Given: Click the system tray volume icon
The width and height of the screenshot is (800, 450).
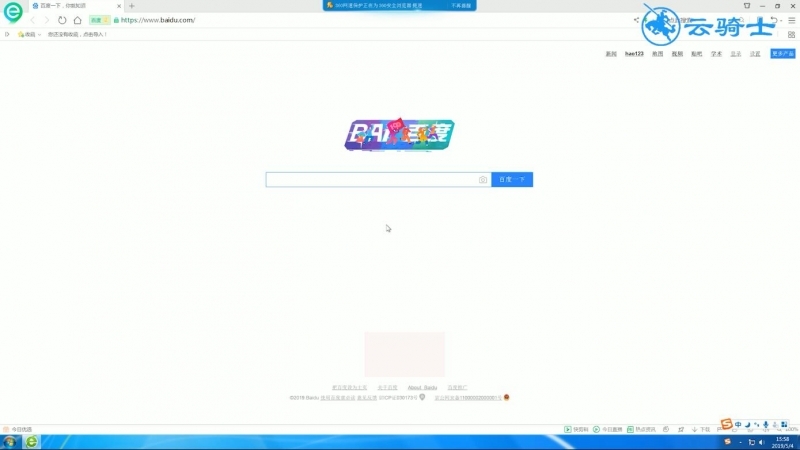Looking at the screenshot, I should (762, 442).
